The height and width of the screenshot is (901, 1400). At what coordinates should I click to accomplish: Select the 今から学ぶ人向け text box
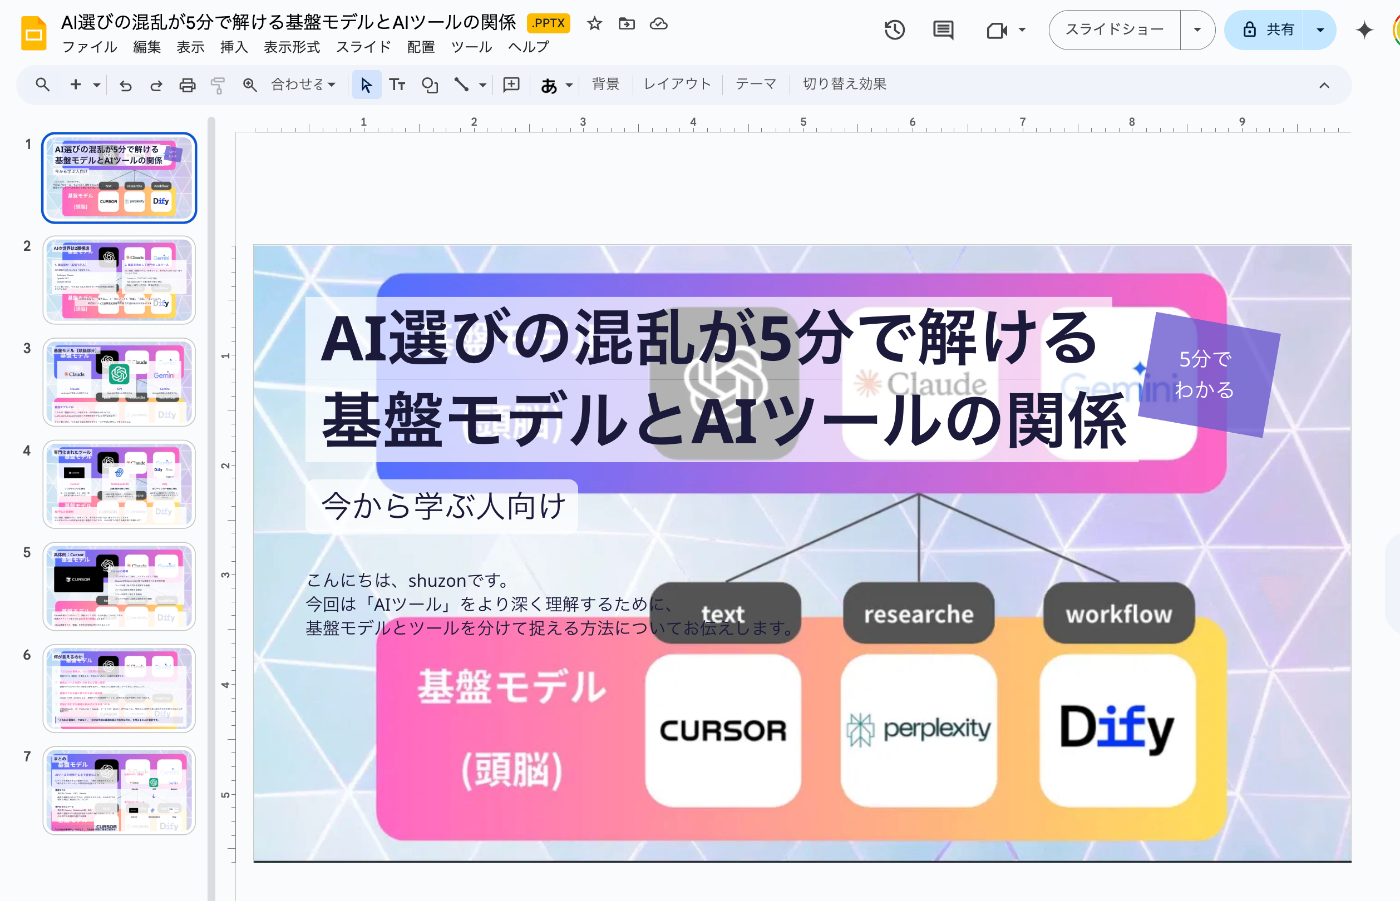click(442, 506)
